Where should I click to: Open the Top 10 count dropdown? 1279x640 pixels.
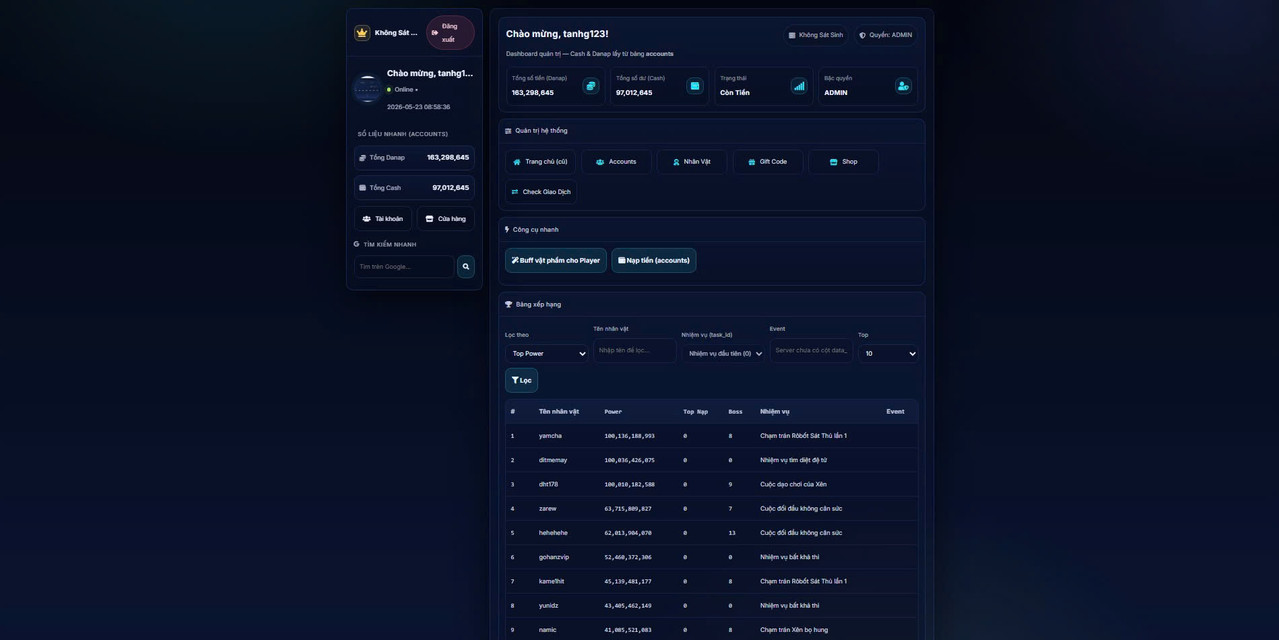pyautogui.click(x=888, y=353)
